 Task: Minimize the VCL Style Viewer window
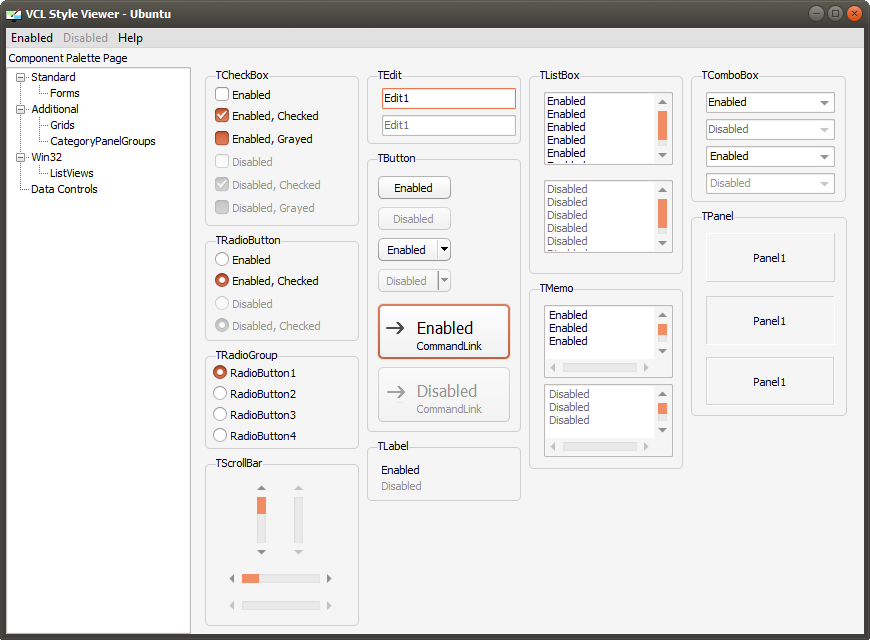(816, 13)
